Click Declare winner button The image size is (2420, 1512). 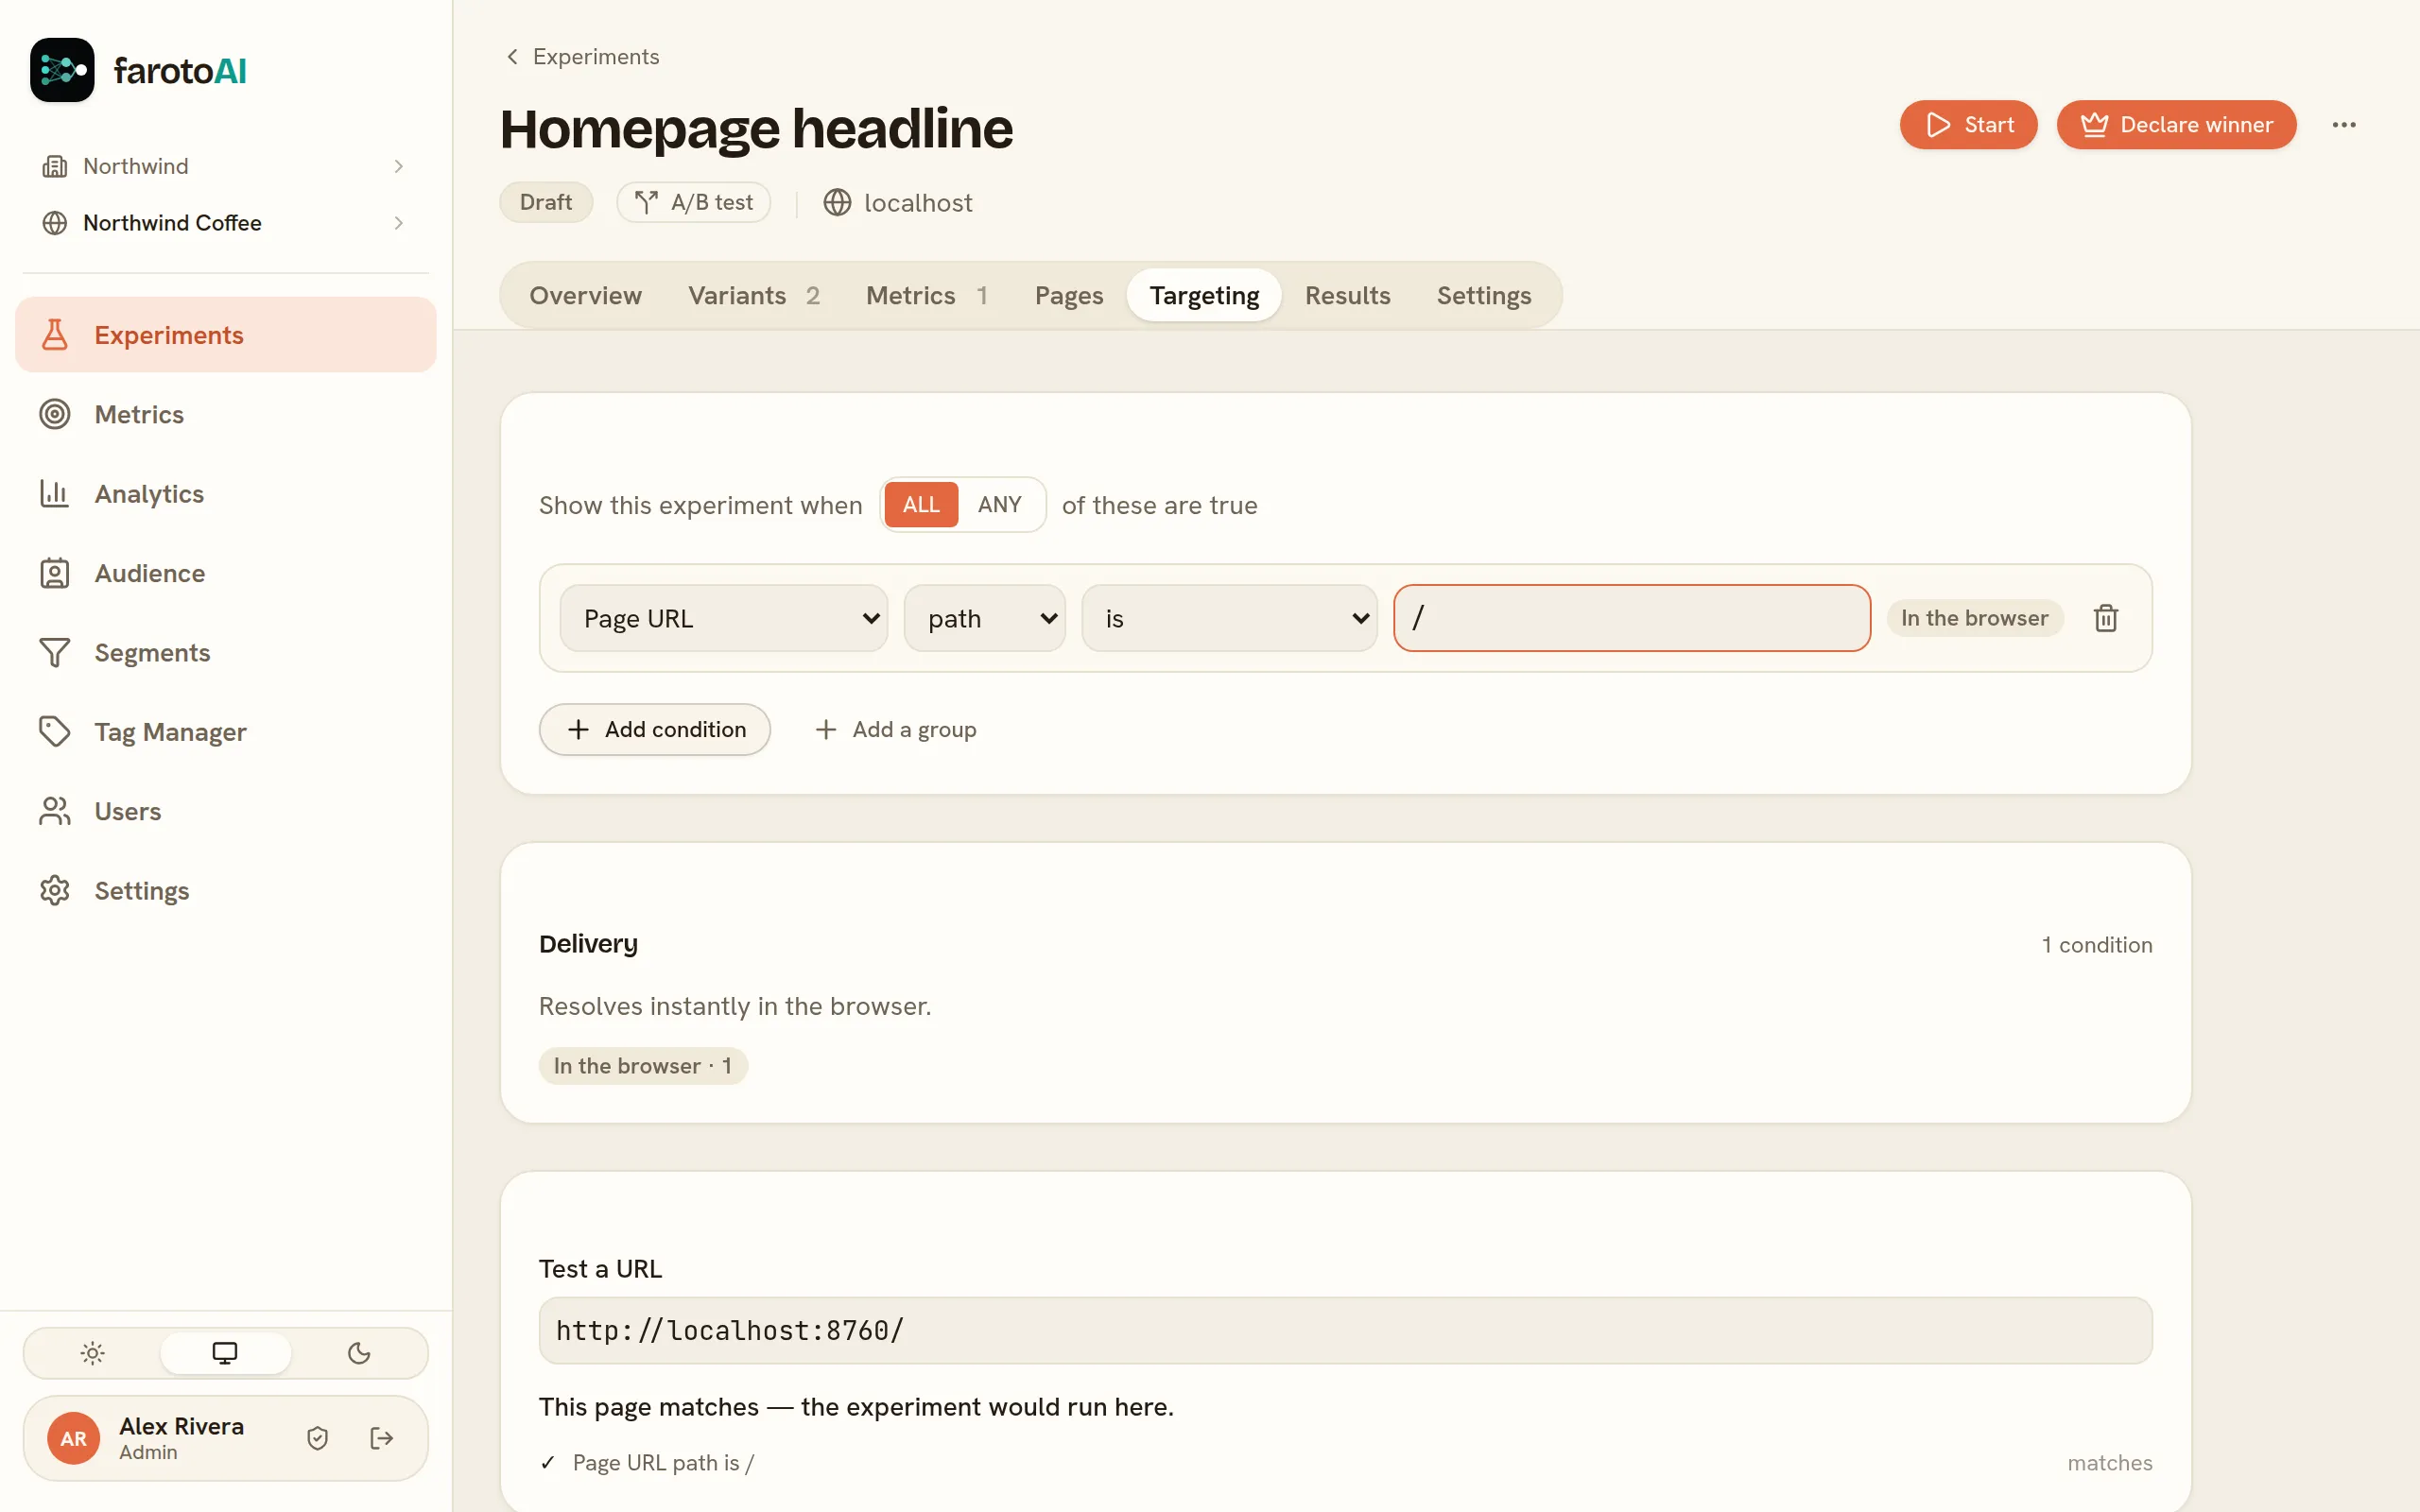(2176, 125)
